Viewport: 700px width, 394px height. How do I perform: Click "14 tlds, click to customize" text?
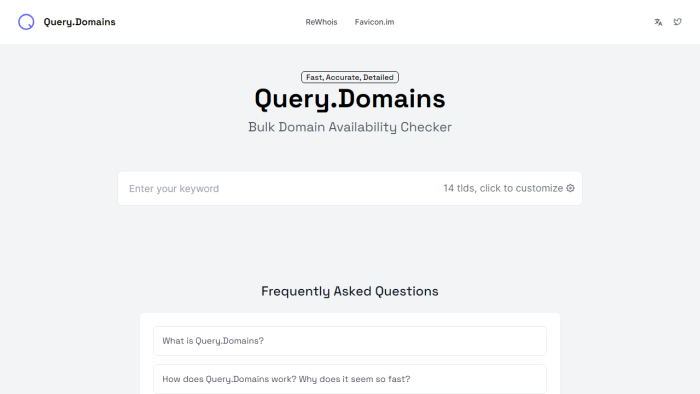pos(503,188)
